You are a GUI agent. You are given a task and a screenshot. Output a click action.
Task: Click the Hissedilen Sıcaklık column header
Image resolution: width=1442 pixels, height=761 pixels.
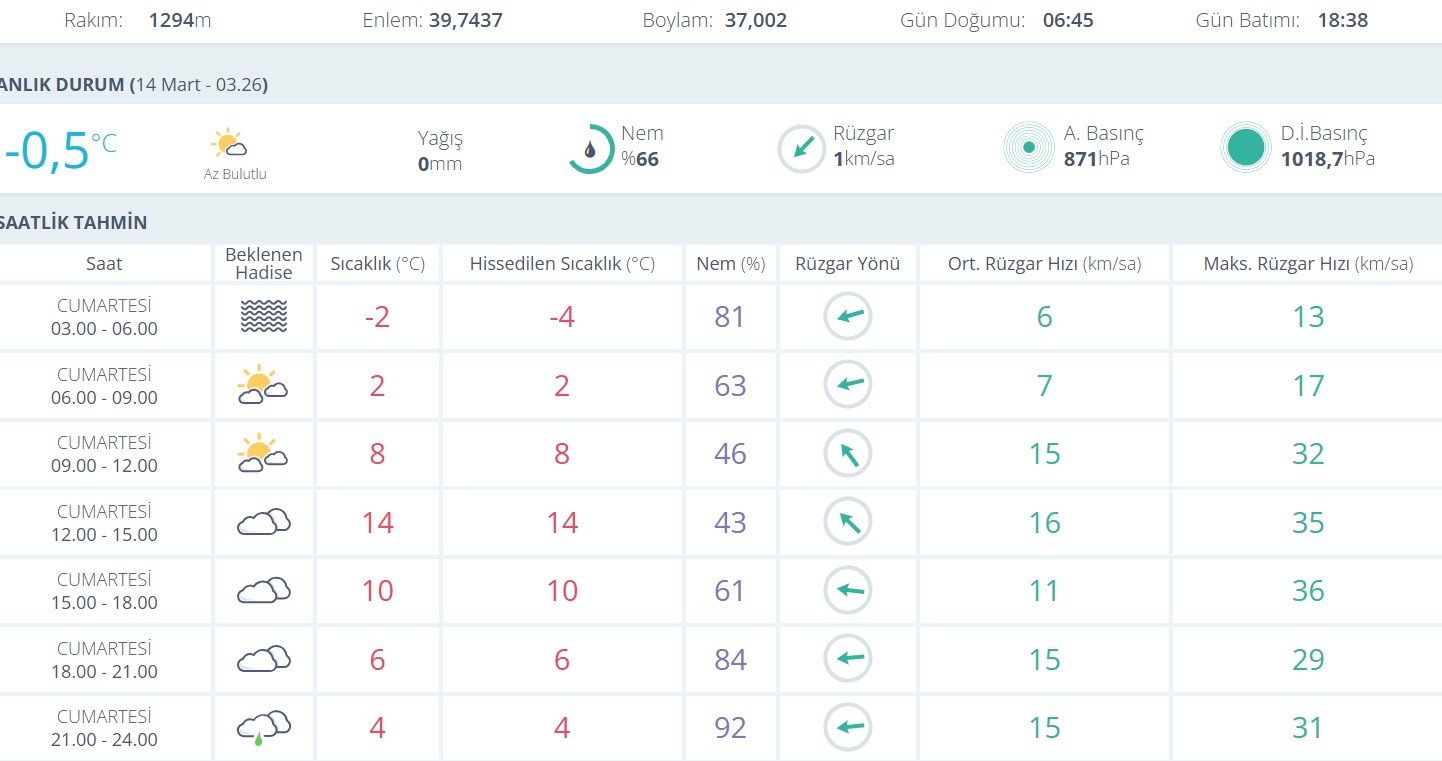click(x=562, y=264)
